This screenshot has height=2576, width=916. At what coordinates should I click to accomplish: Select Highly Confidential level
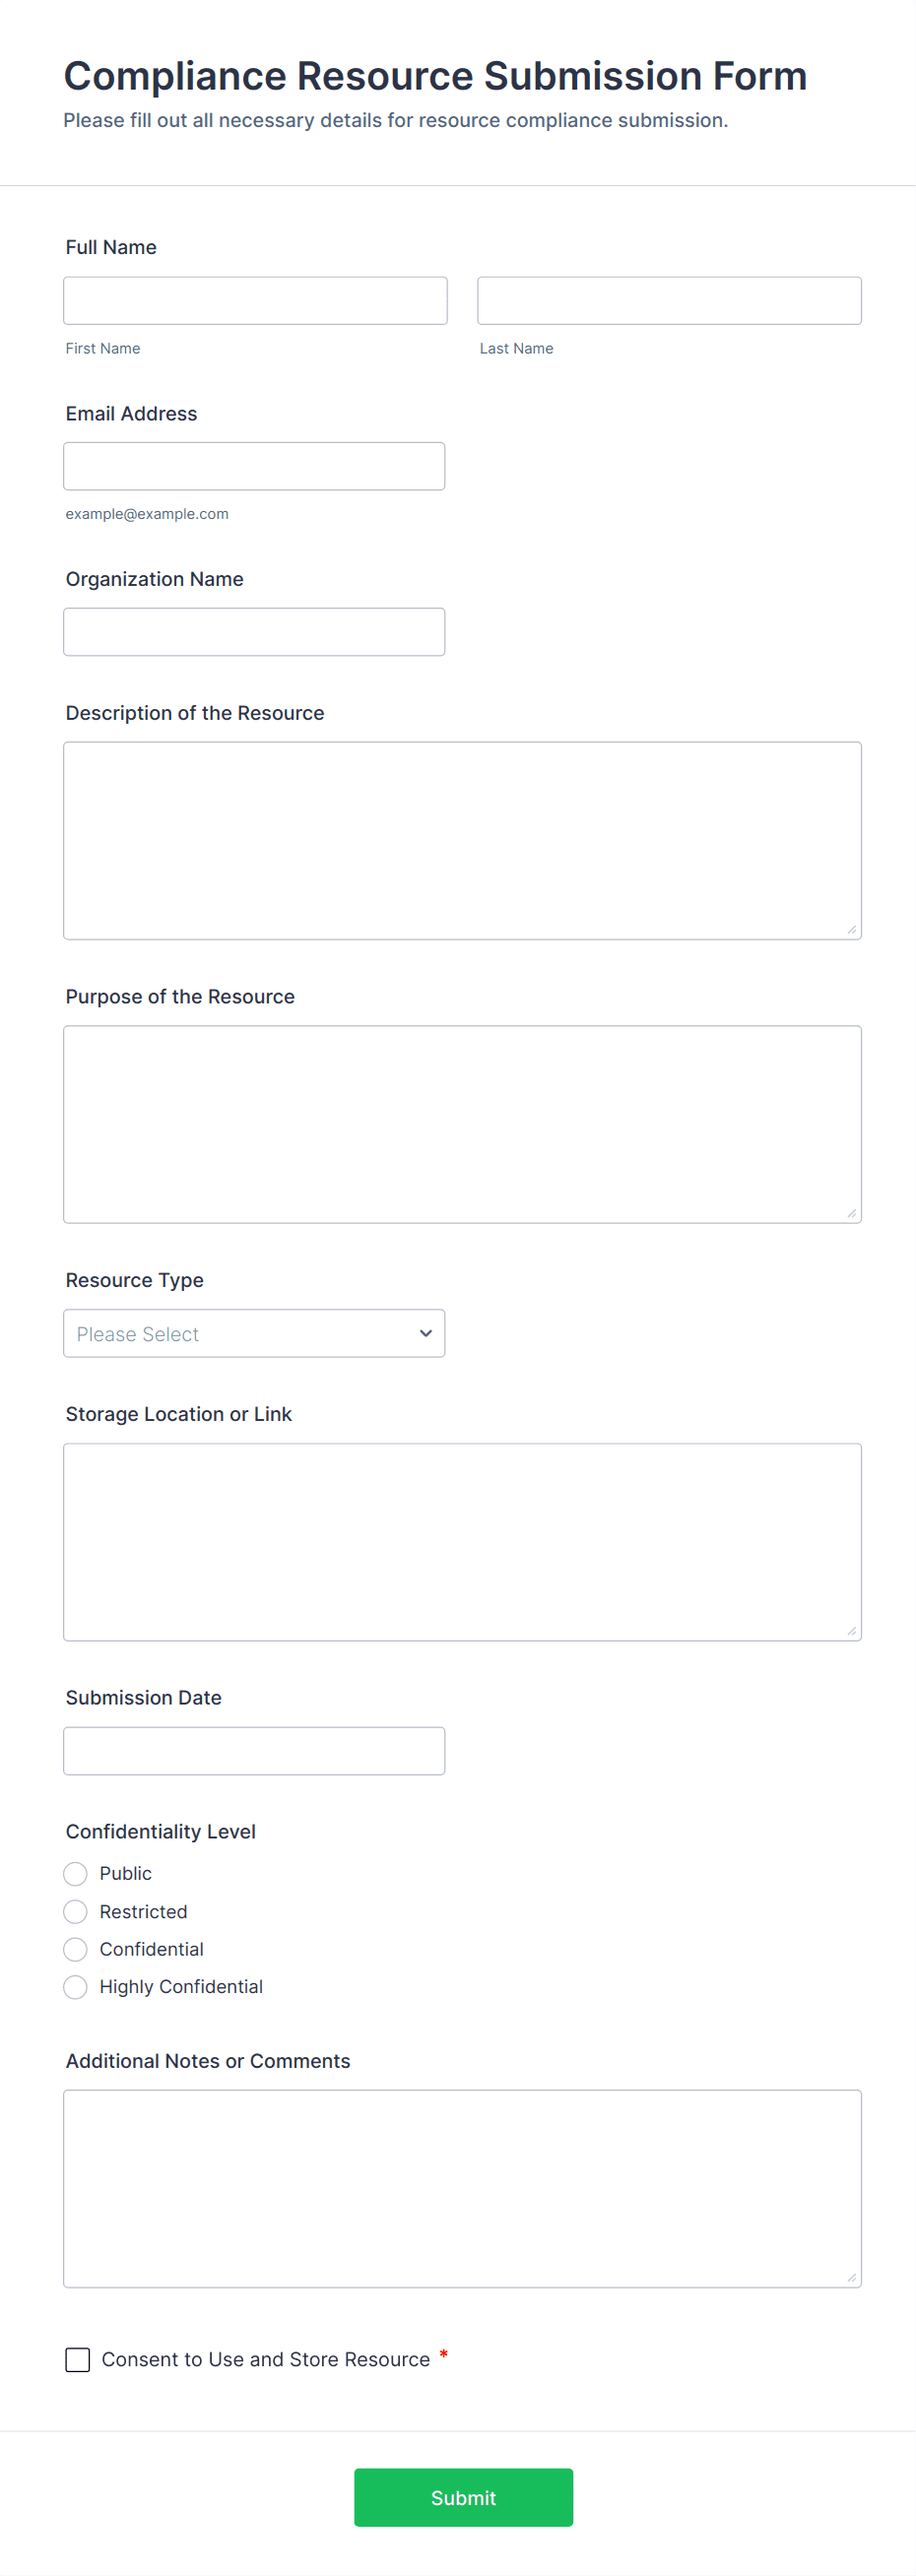coord(76,1986)
